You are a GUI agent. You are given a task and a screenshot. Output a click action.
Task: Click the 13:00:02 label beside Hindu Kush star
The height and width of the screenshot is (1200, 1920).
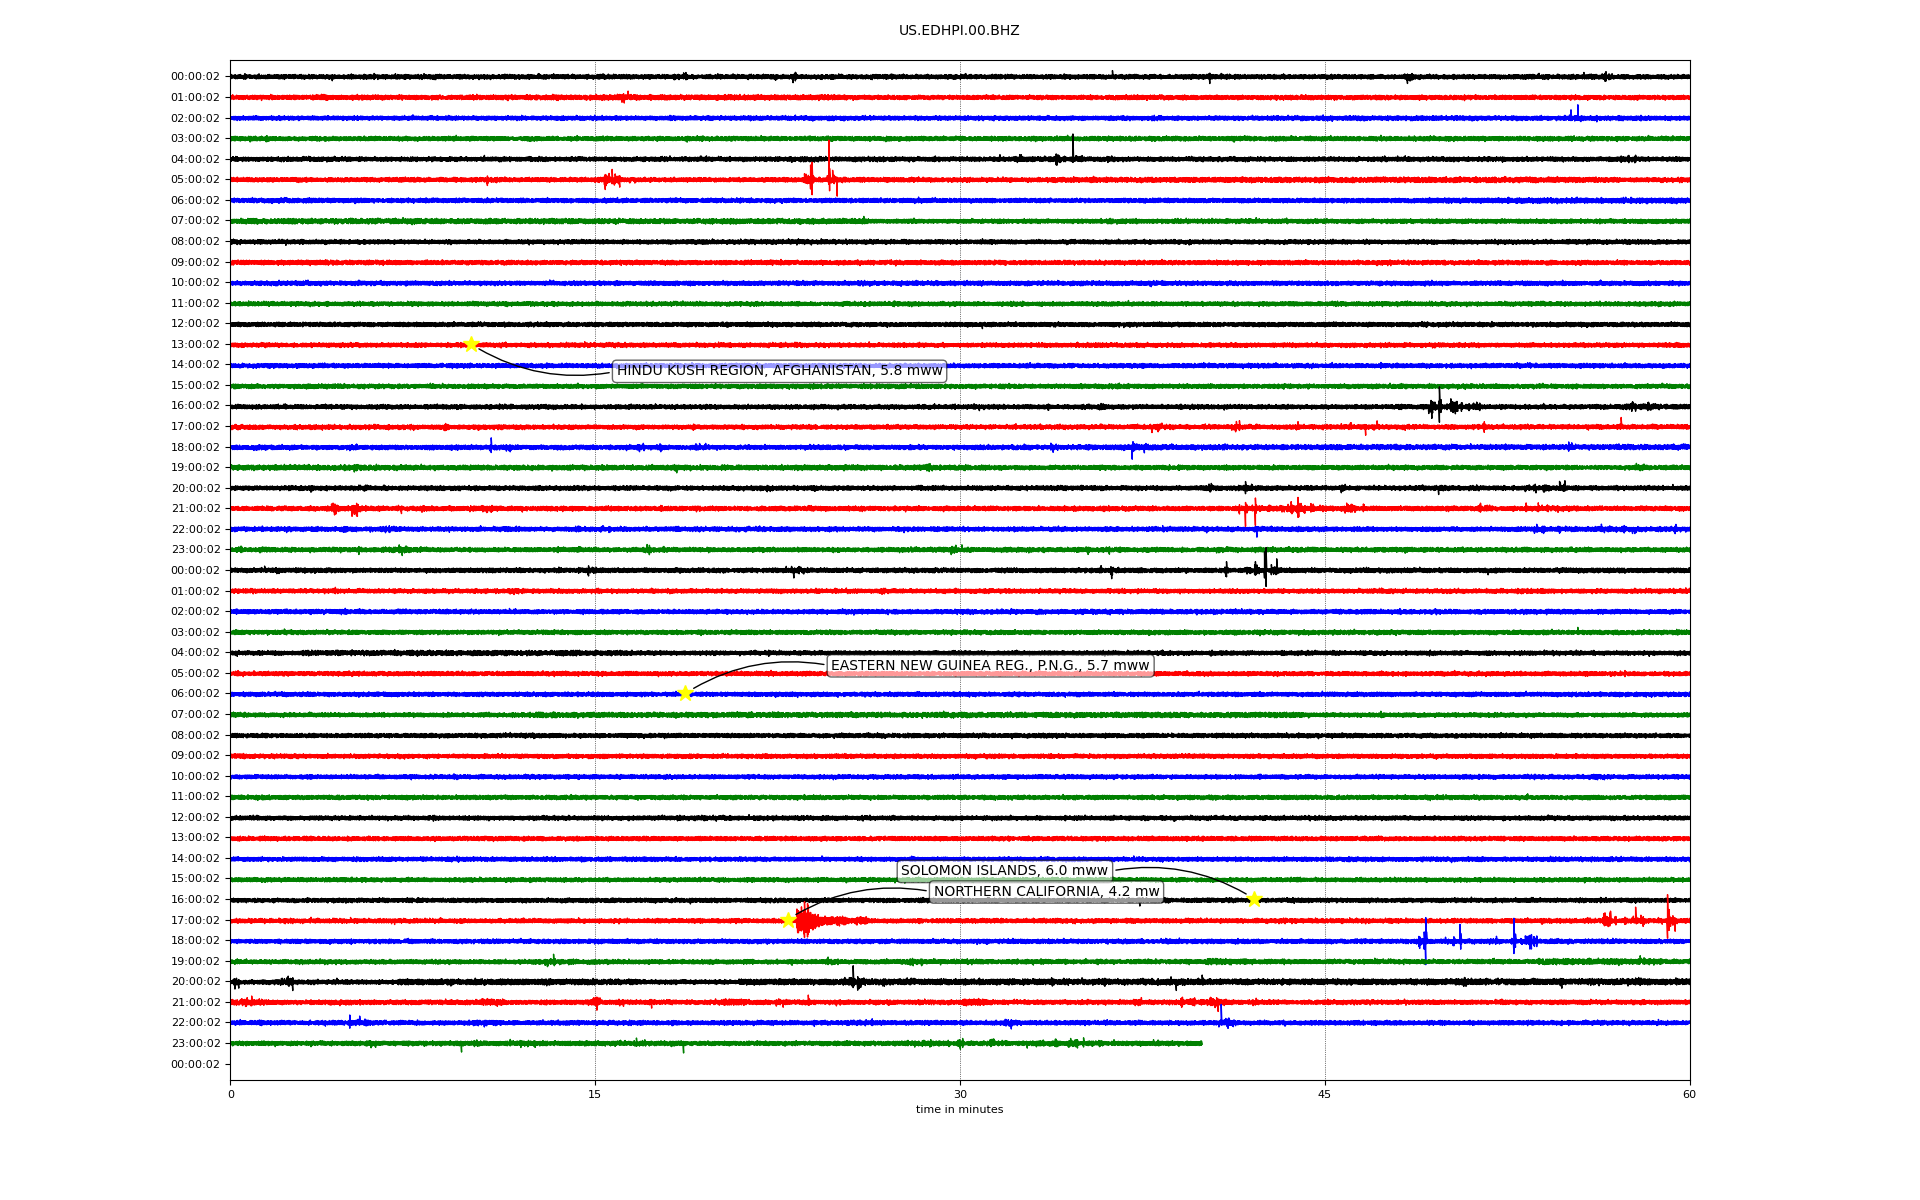195,344
